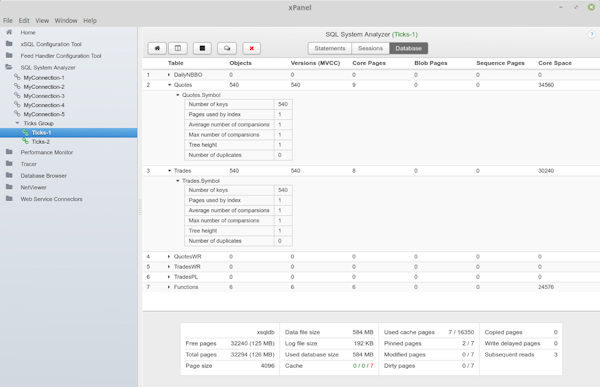The width and height of the screenshot is (600, 387).
Task: Switch to the Sessions tab
Action: tap(370, 48)
